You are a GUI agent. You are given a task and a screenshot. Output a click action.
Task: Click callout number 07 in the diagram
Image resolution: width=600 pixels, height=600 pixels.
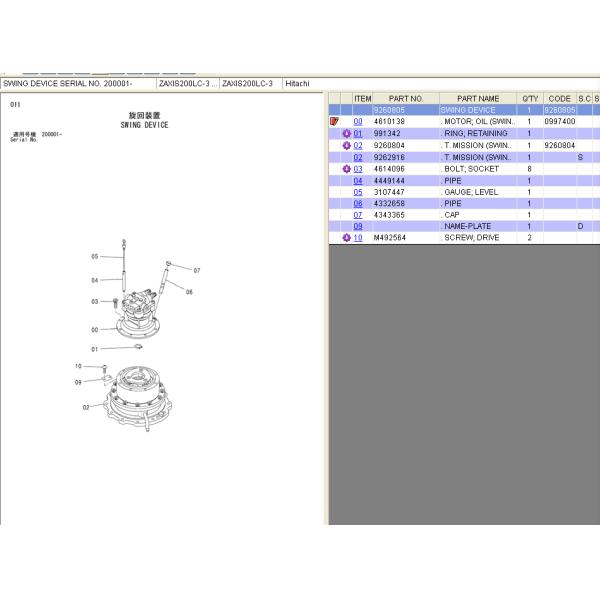click(197, 270)
